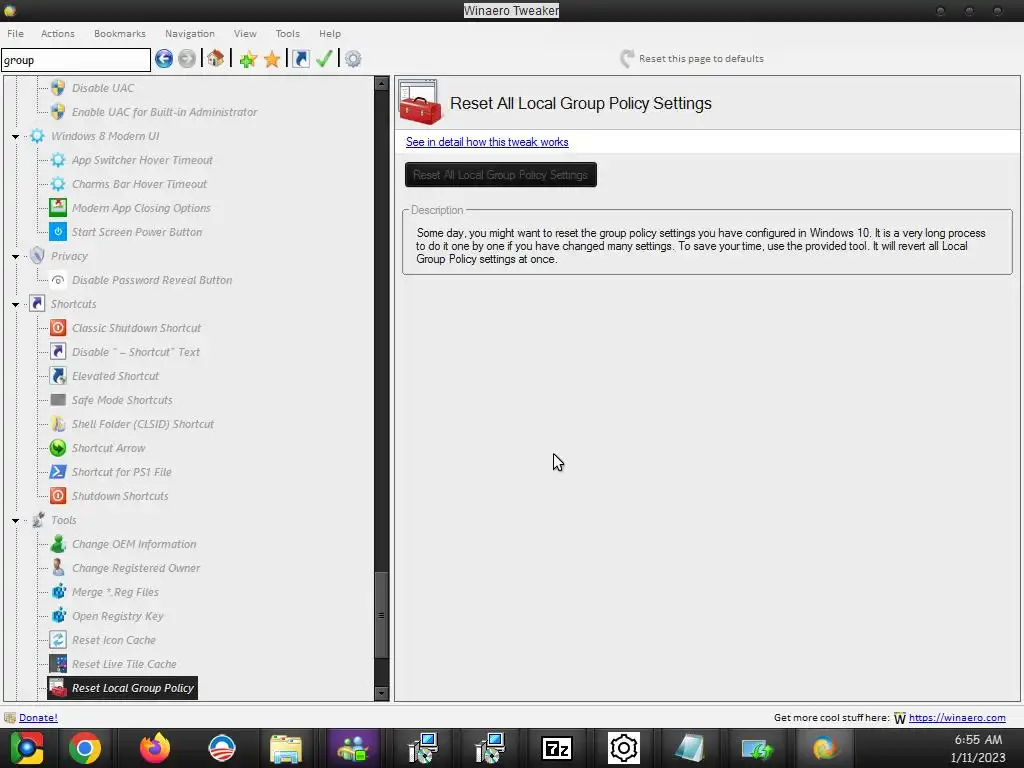Viewport: 1024px width, 768px height.
Task: Click Merge *.Reg Files icon
Action: [58, 592]
